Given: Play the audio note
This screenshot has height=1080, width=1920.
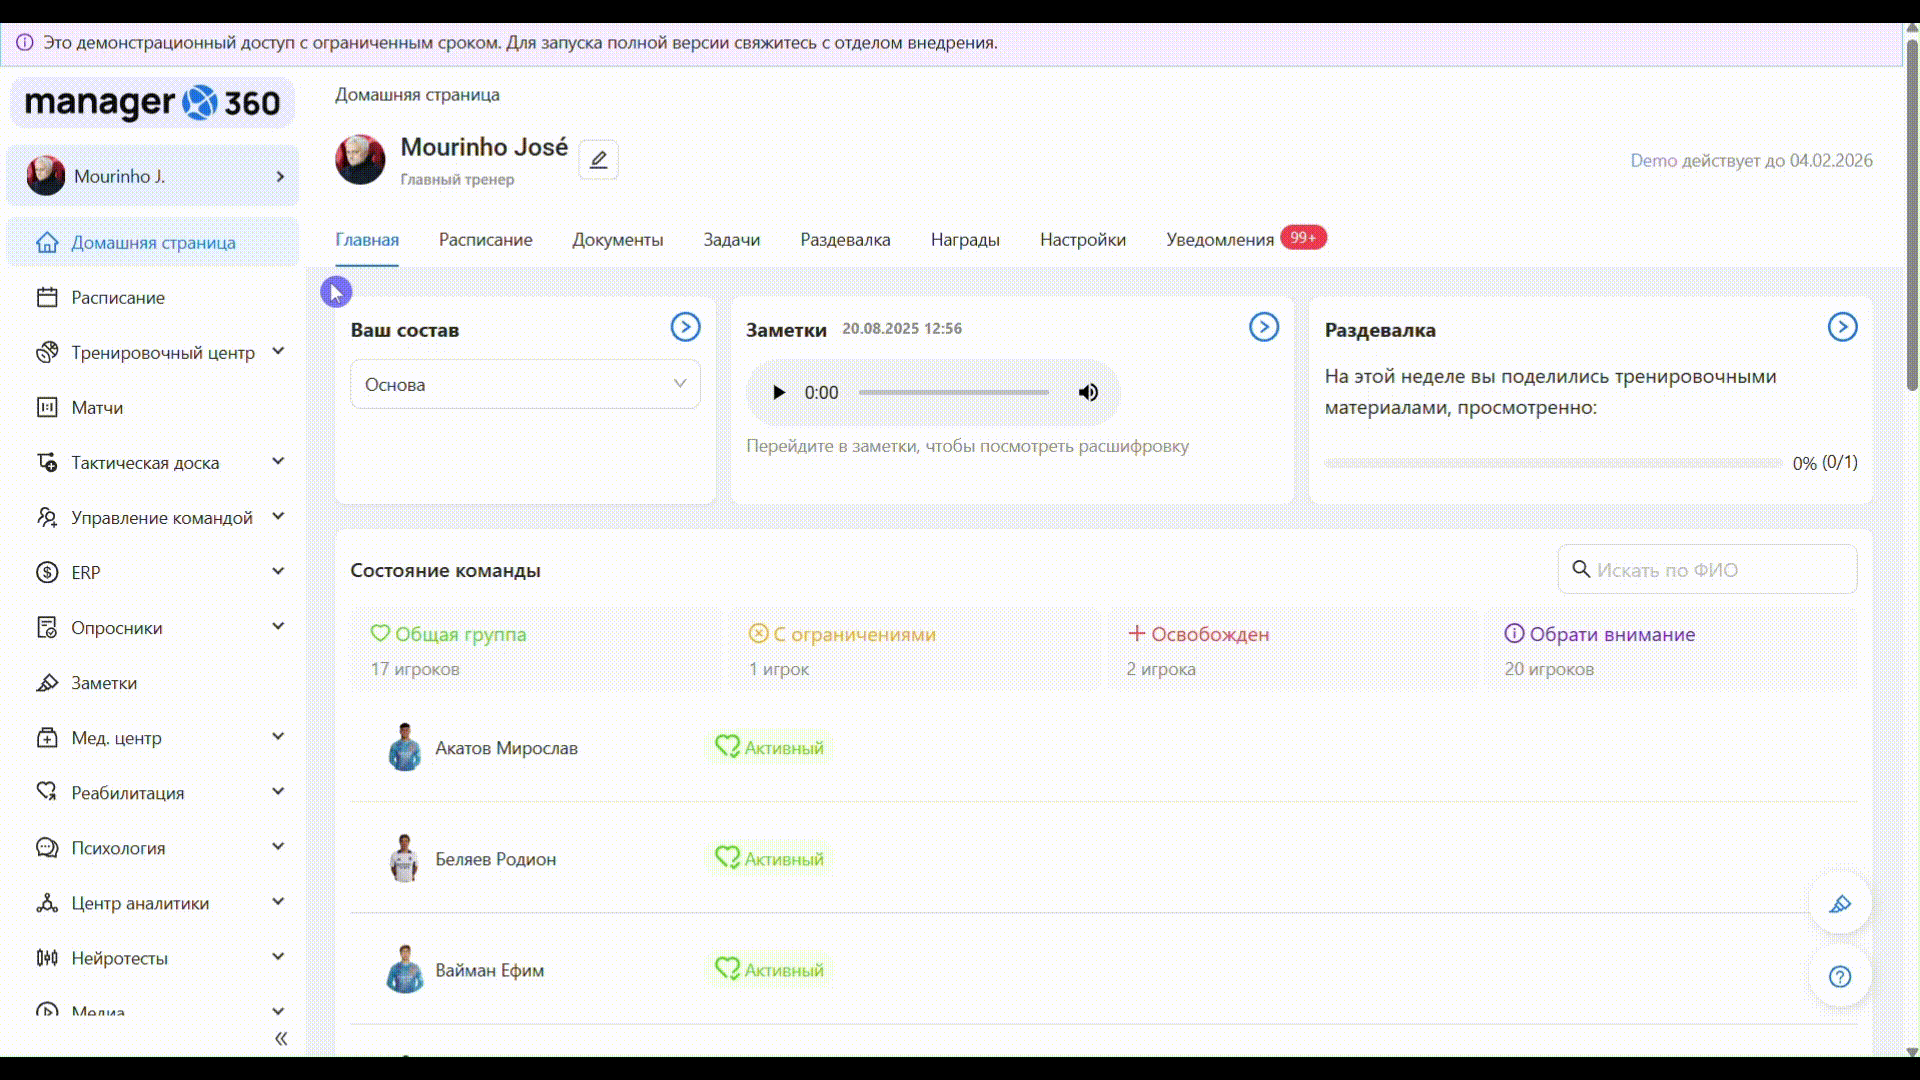Looking at the screenshot, I should (x=778, y=393).
